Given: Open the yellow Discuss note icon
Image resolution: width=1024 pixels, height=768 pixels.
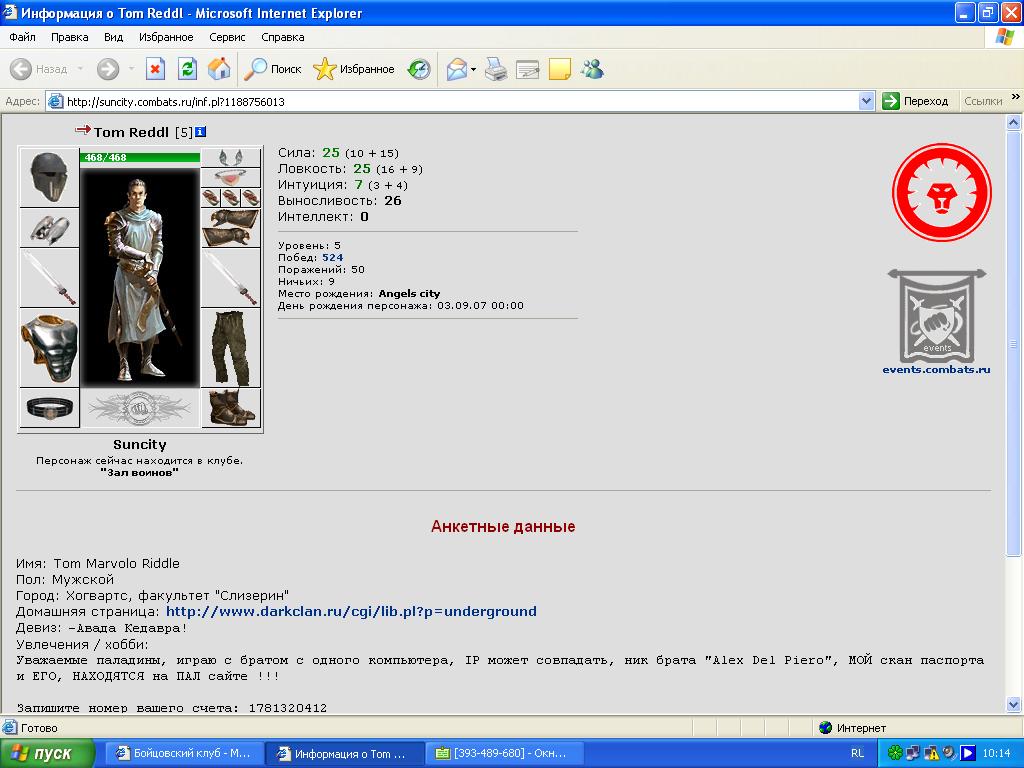Looking at the screenshot, I should click(560, 69).
